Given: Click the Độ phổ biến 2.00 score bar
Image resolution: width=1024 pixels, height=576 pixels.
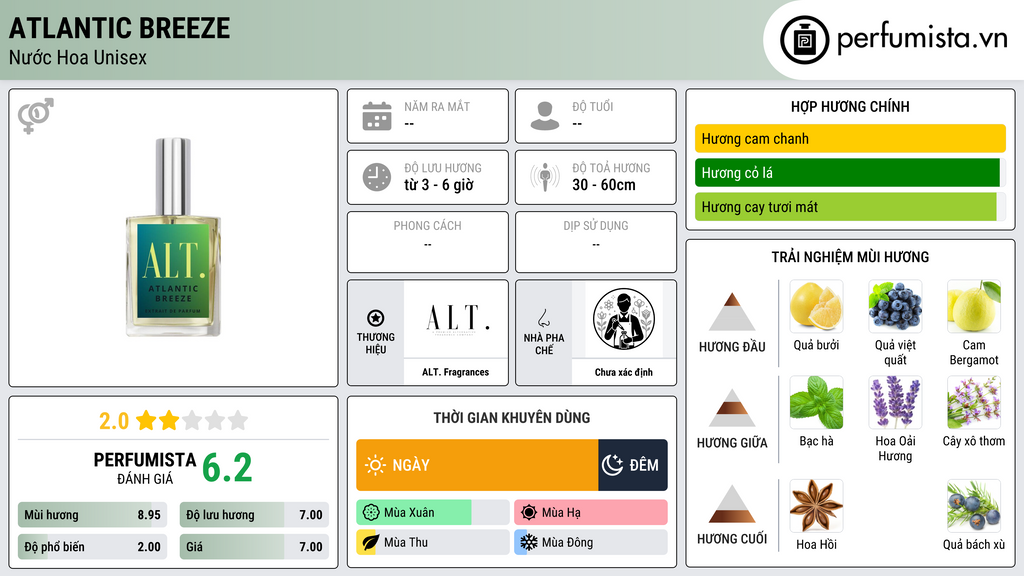Looking at the screenshot, I should pos(93,547).
